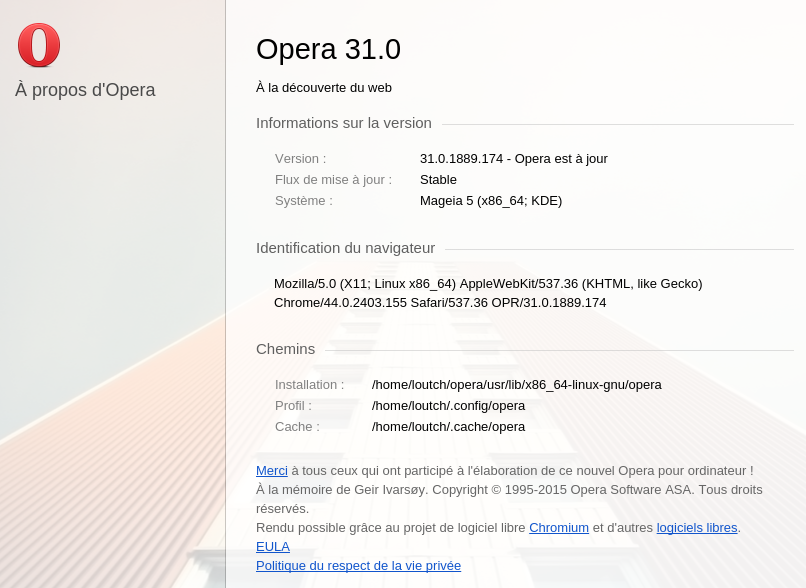Click version number 31.0.1889.174 text
The height and width of the screenshot is (588, 806).
(462, 159)
